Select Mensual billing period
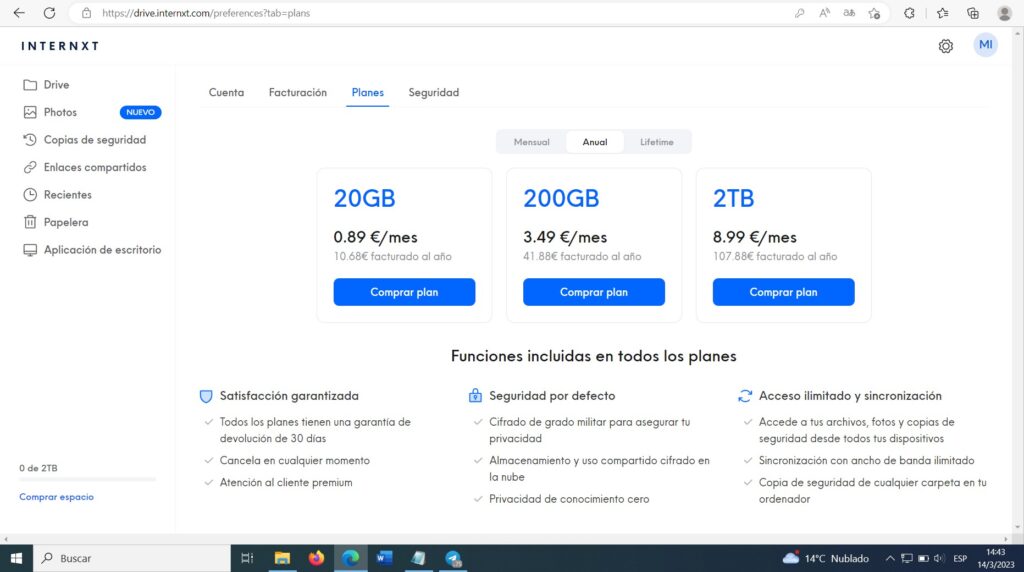 tap(531, 142)
